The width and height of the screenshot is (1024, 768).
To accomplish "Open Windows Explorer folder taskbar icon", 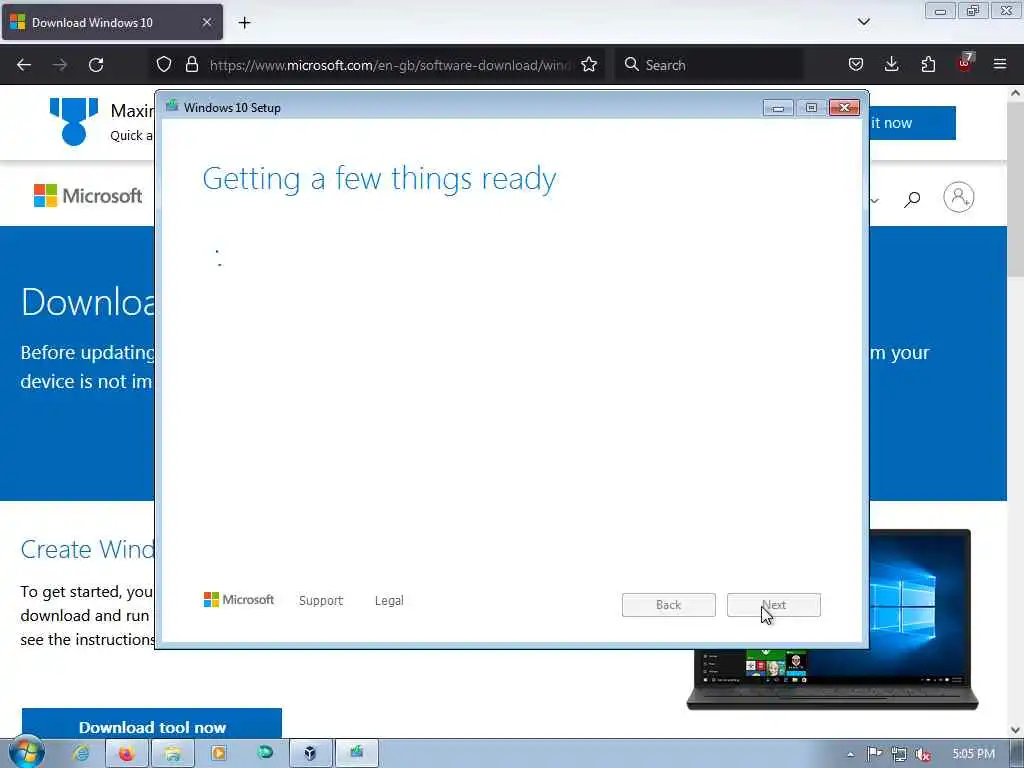I will pos(172,753).
